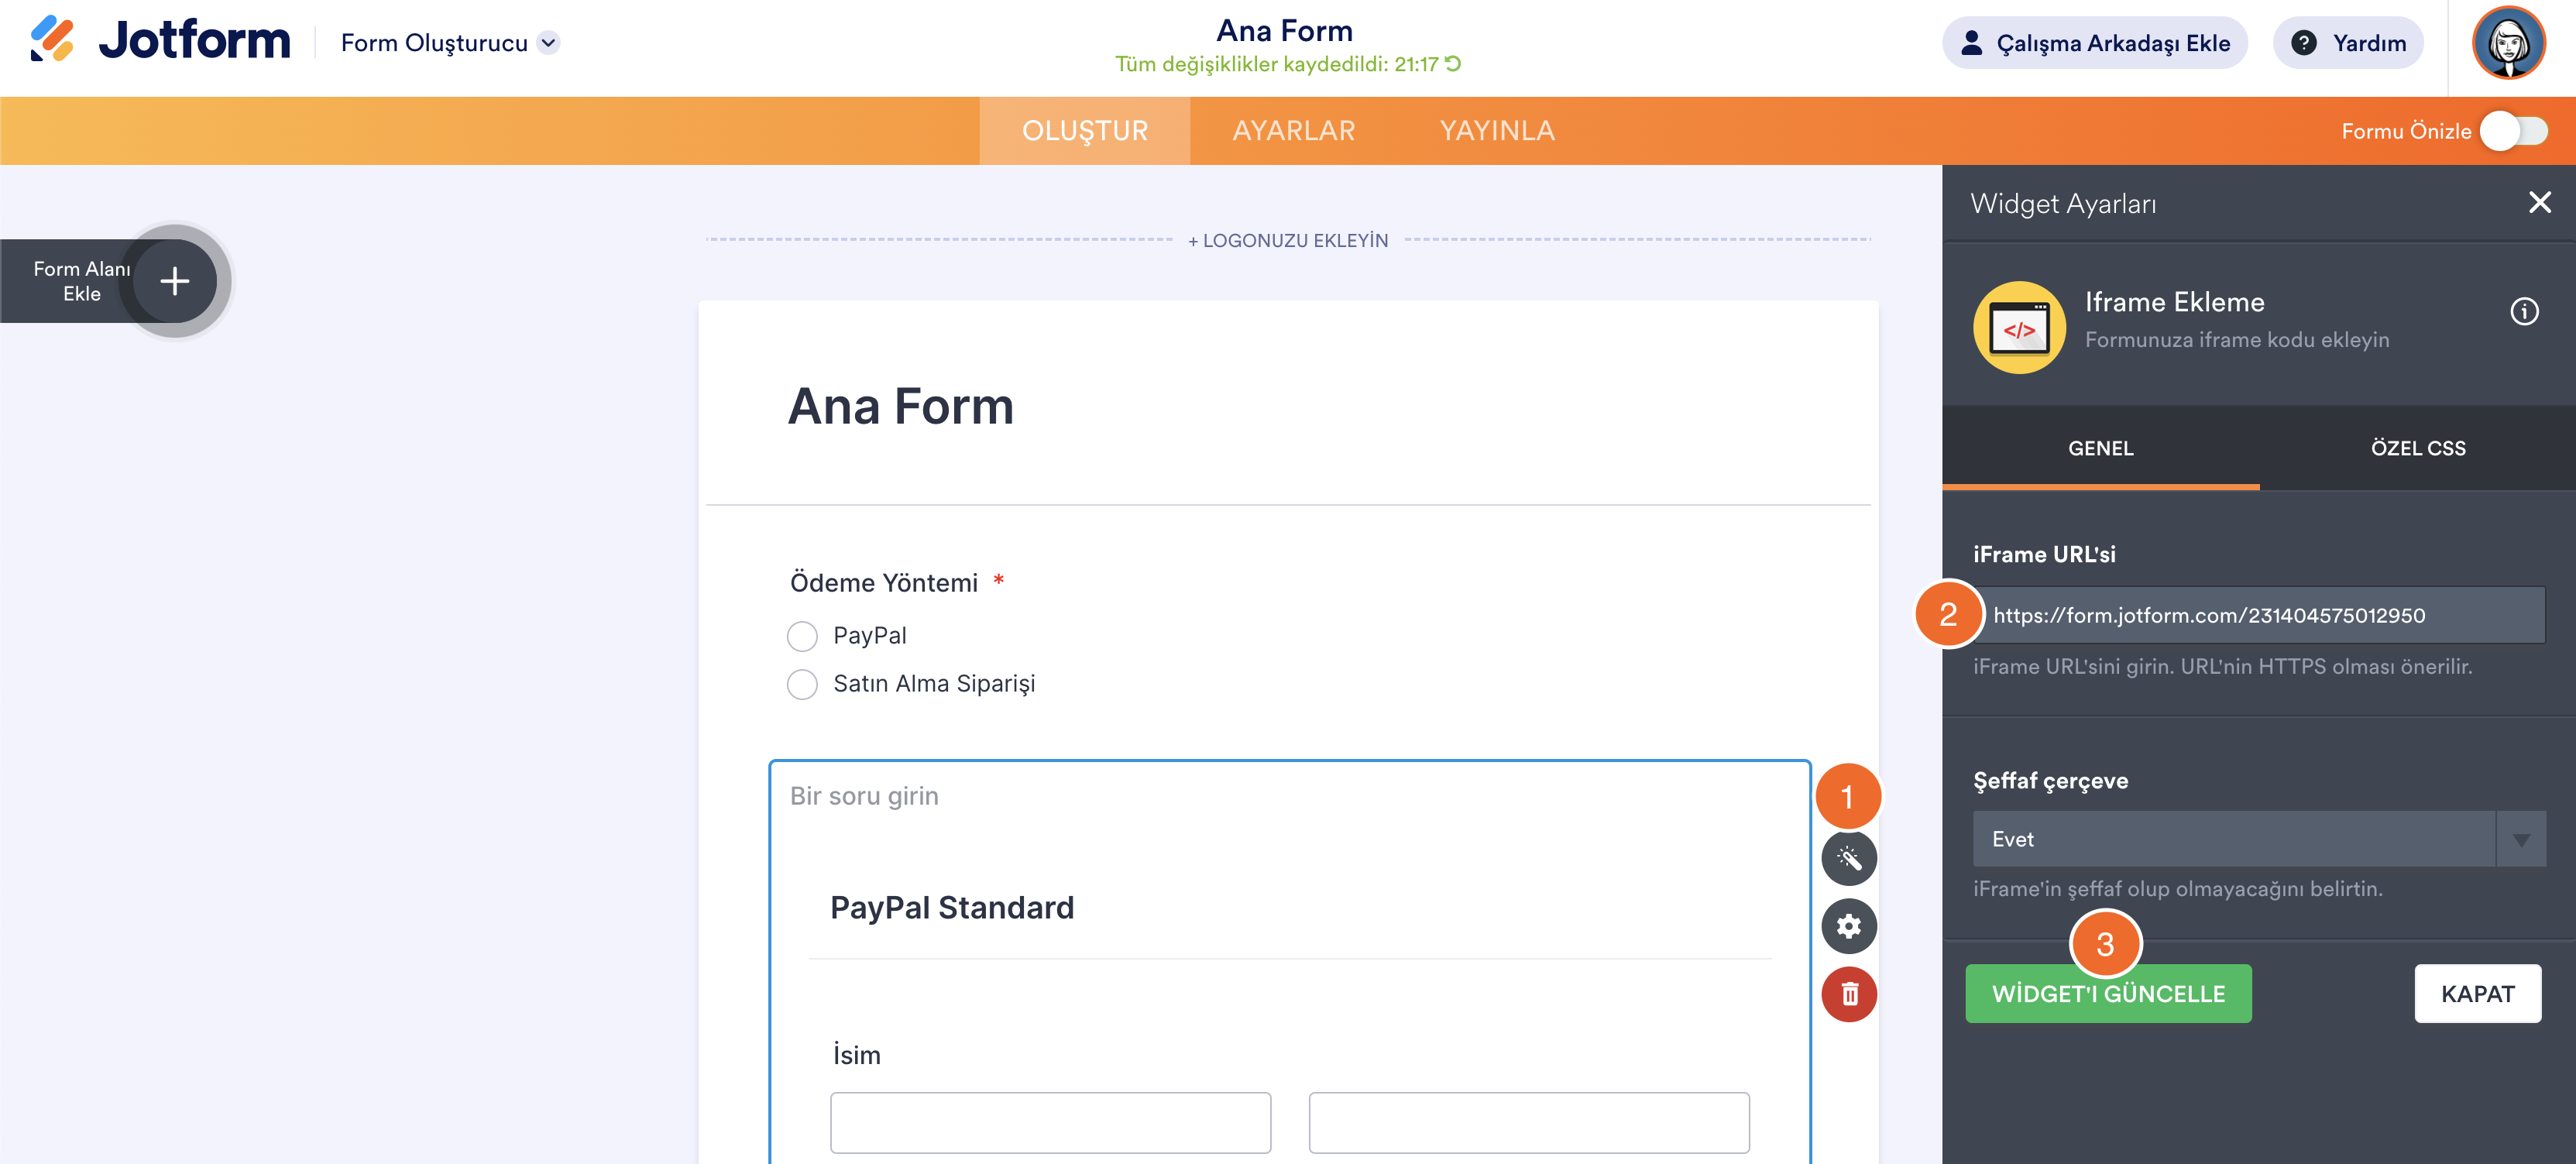Click the Jotform logo icon
This screenshot has width=2576, height=1164.
click(52, 40)
